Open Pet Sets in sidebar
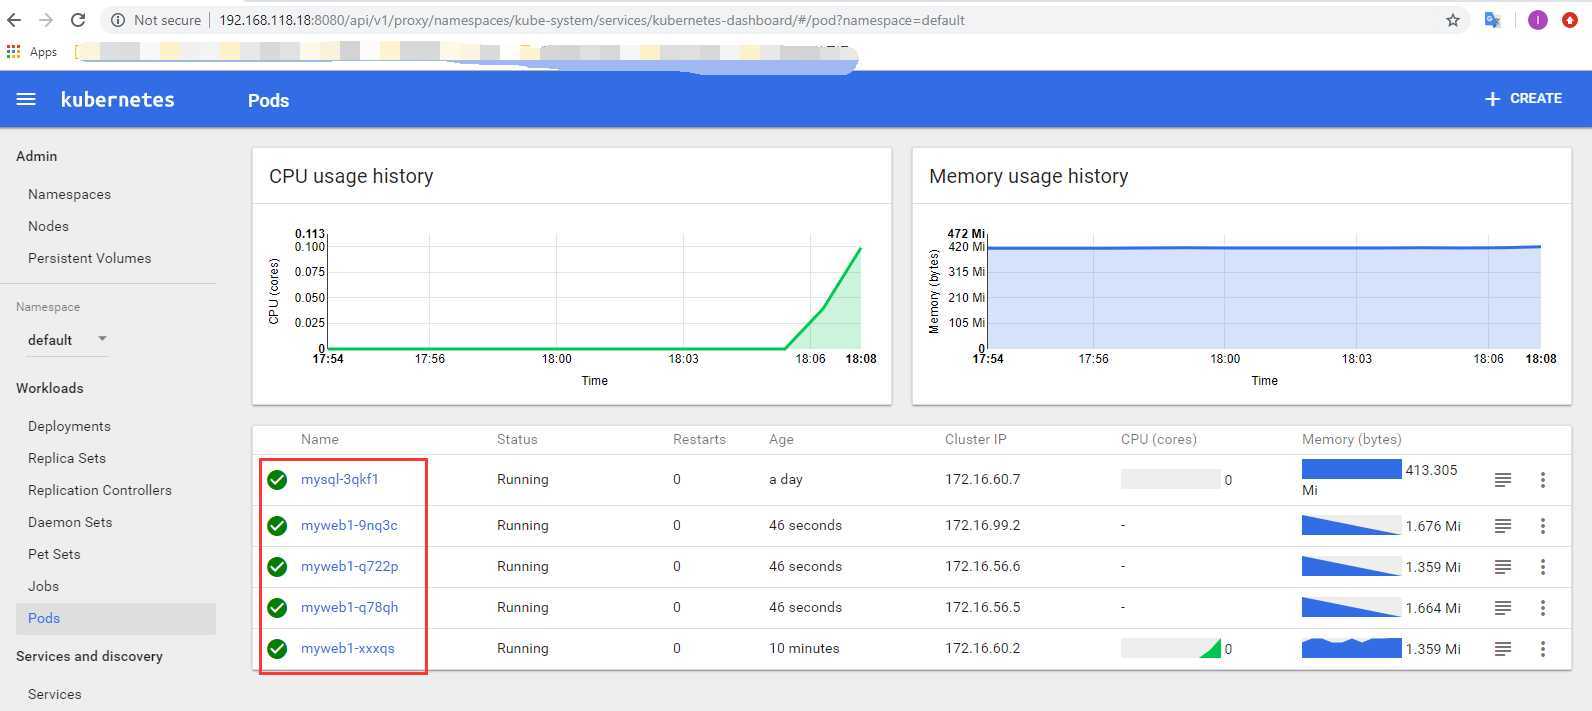The width and height of the screenshot is (1592, 711). pos(54,554)
